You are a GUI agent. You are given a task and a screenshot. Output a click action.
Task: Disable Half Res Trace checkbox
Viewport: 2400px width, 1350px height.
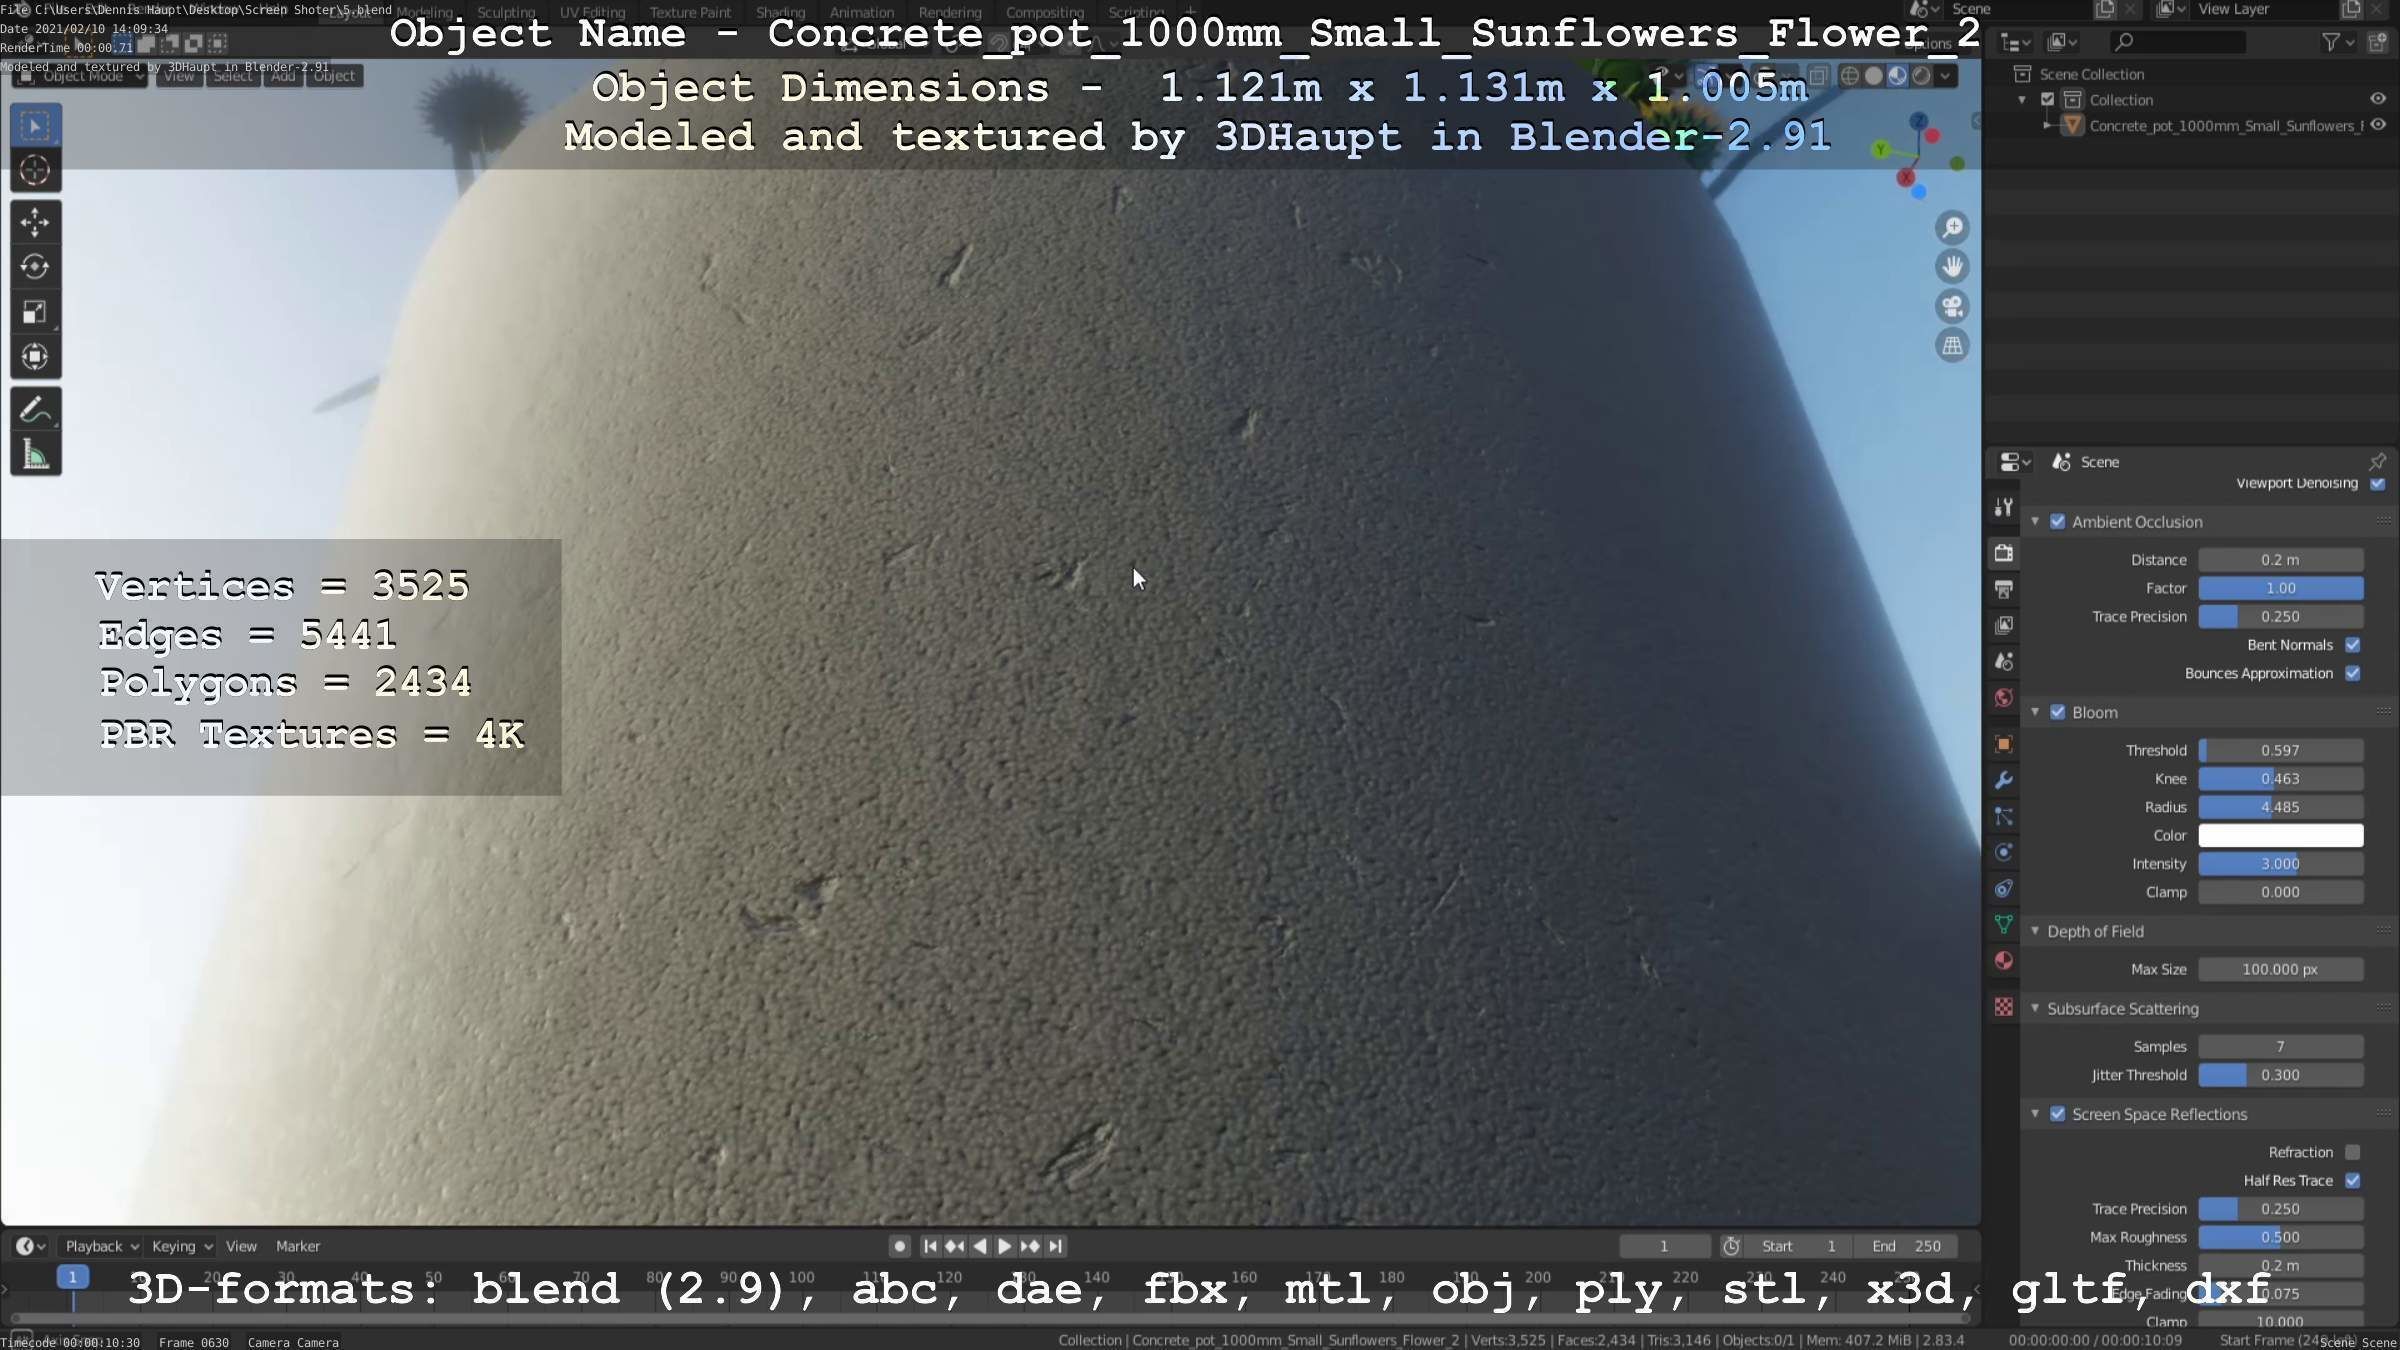pos(2353,1181)
